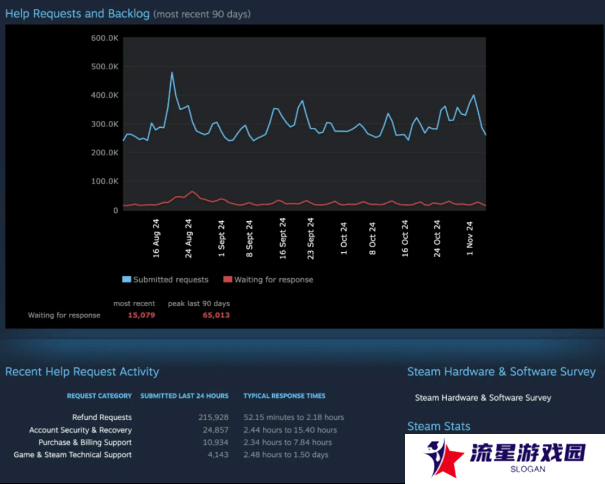Click the 300.0K y-axis label
The height and width of the screenshot is (484, 605).
coord(105,124)
